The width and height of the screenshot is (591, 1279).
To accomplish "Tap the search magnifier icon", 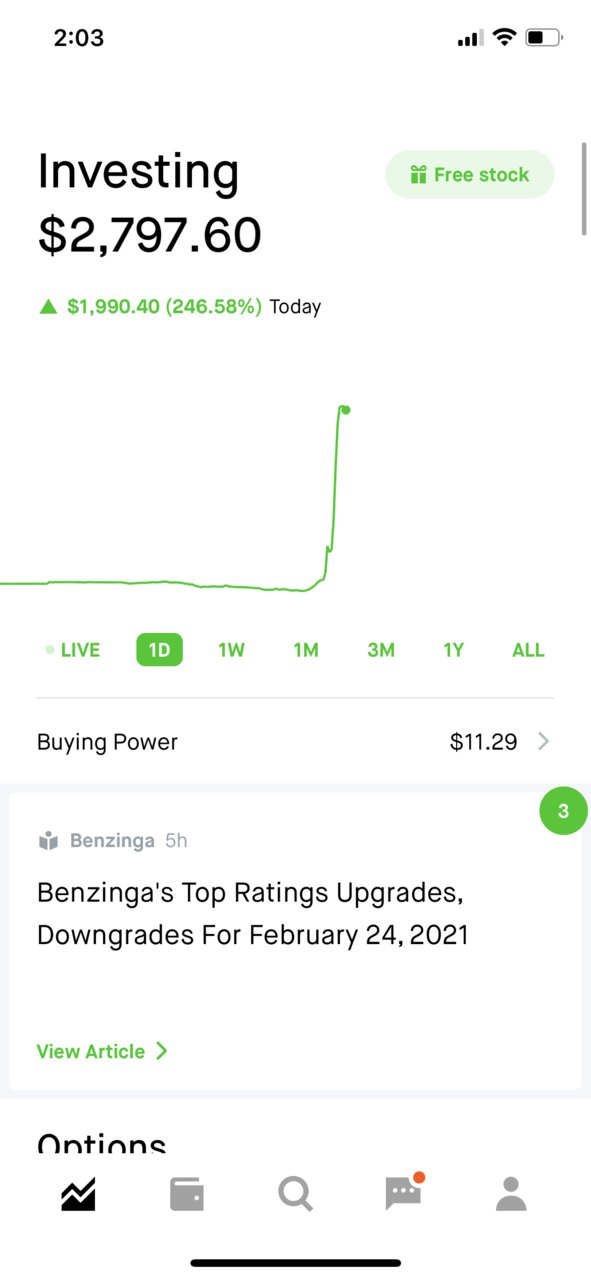I will [295, 1194].
